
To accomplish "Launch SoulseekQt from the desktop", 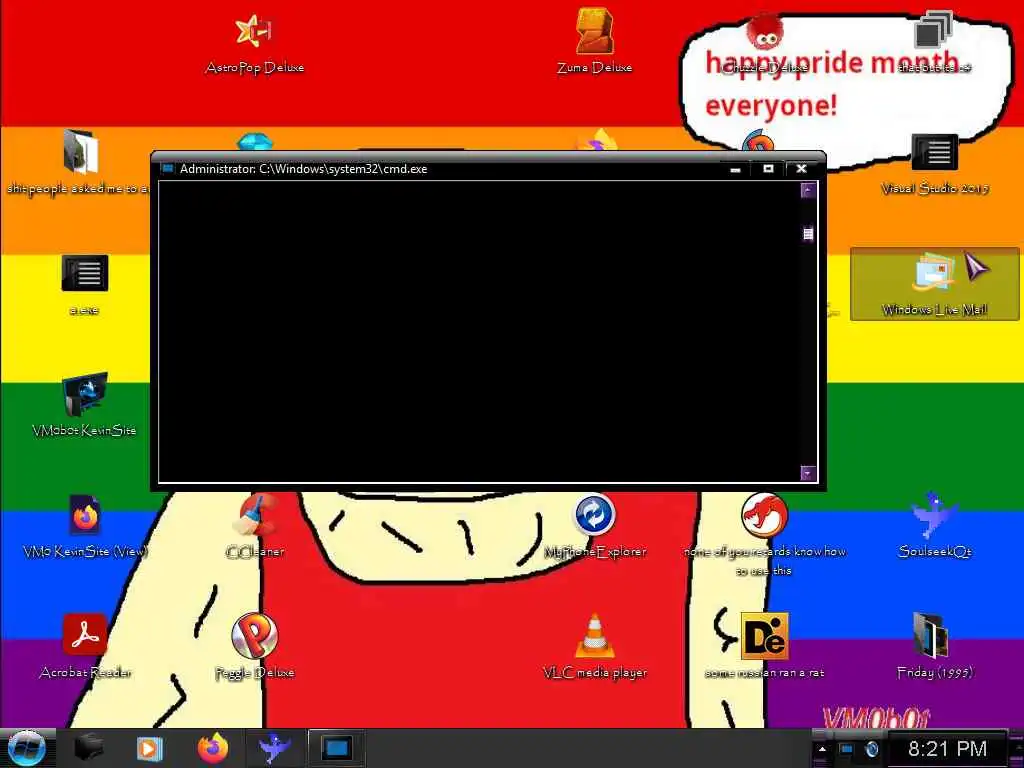I will tap(935, 526).
